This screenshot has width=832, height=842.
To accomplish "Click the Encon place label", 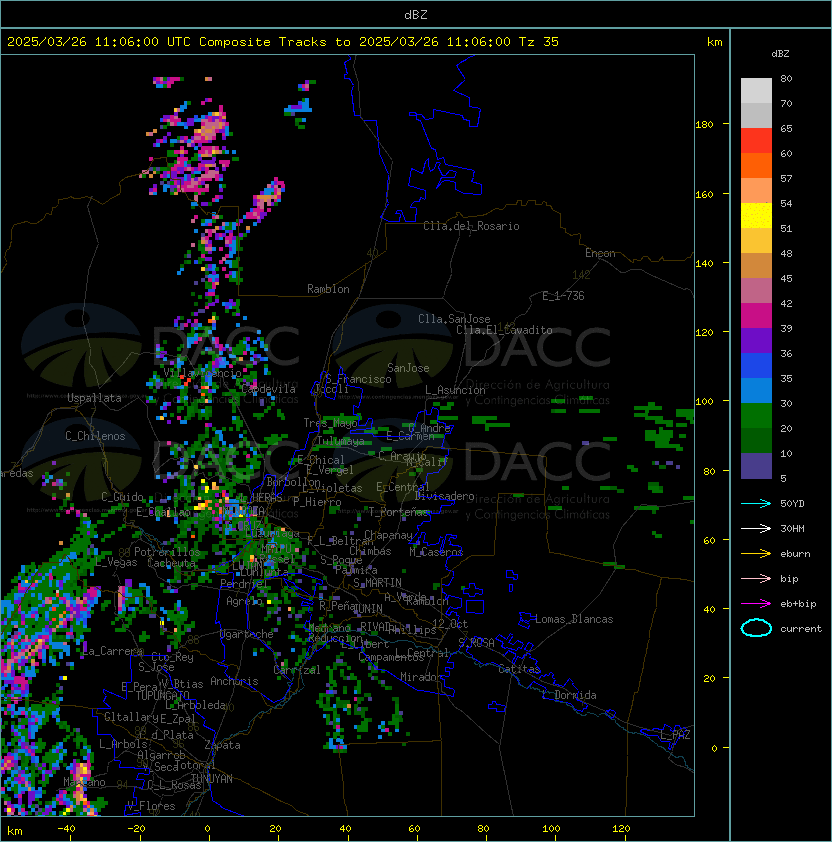I will 600,253.
